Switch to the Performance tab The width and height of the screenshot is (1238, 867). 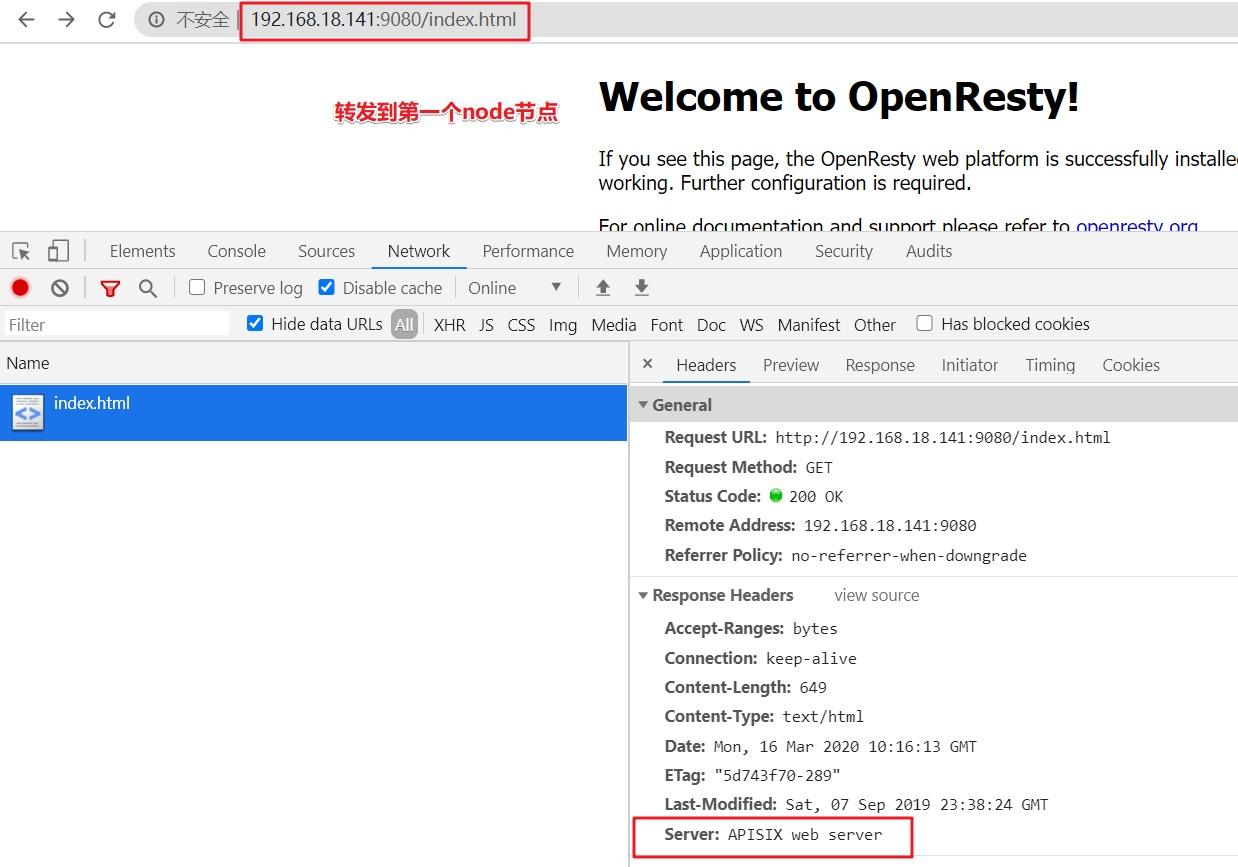(528, 251)
